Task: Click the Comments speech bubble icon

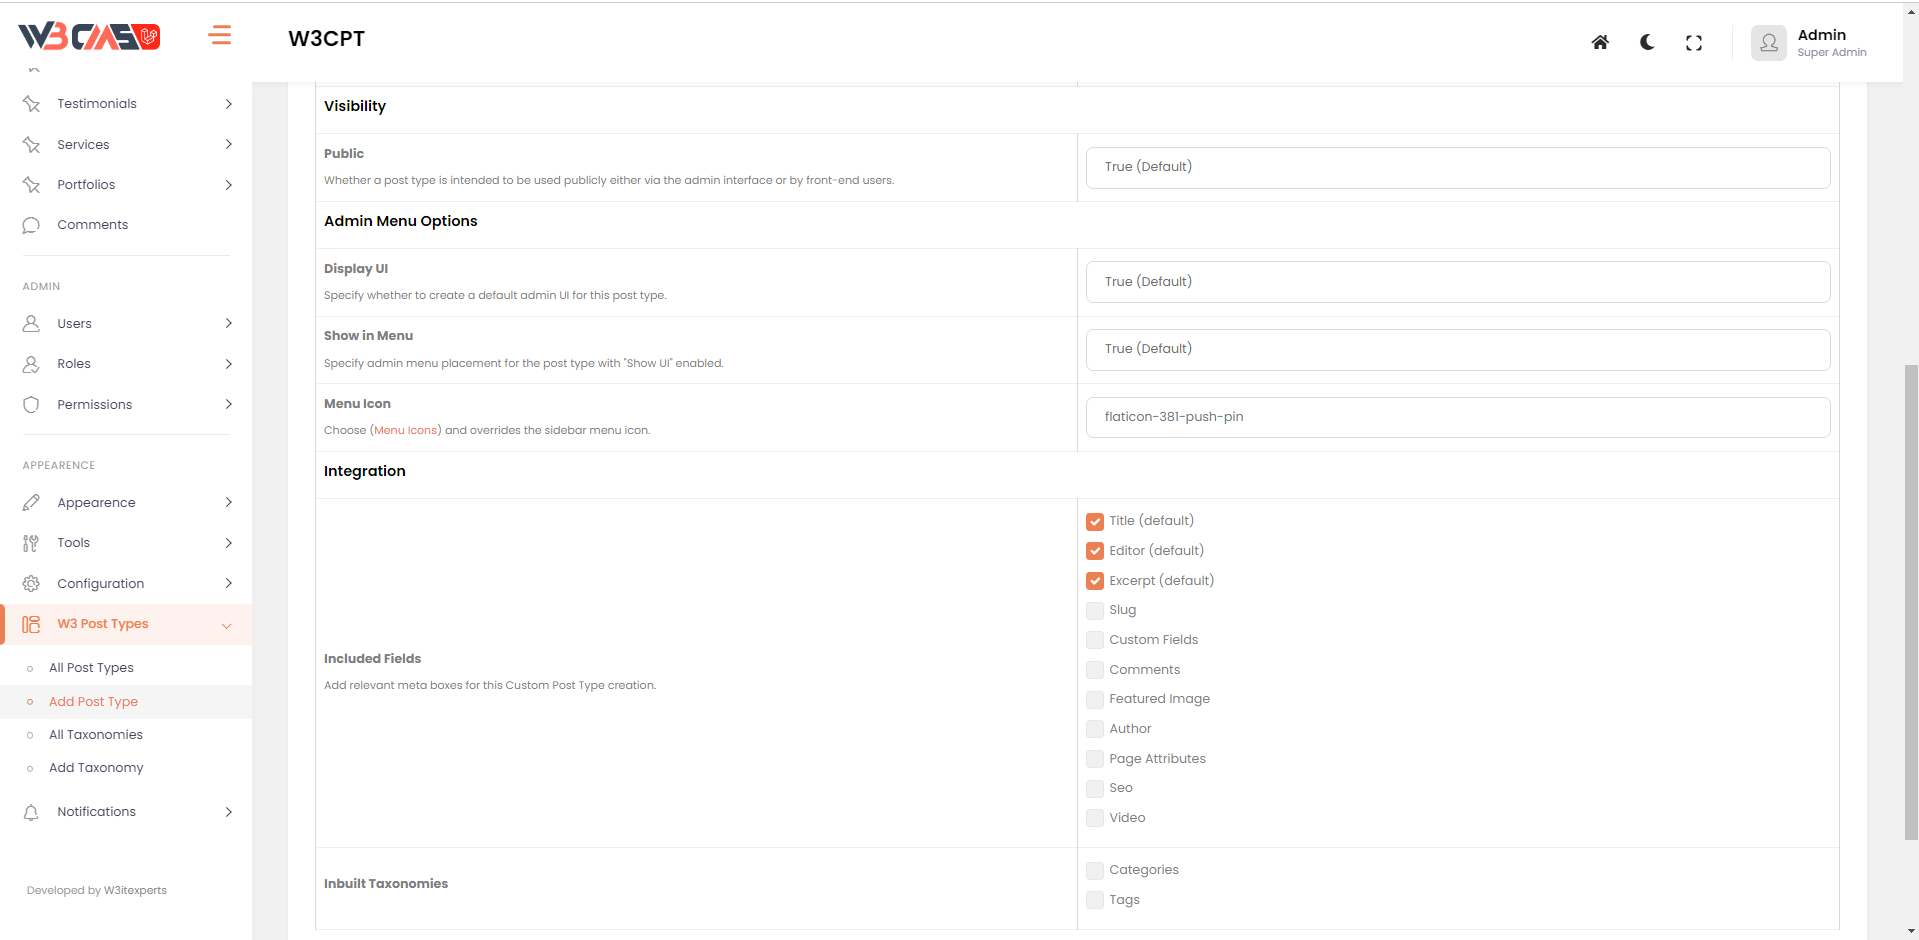Action: click(x=31, y=225)
